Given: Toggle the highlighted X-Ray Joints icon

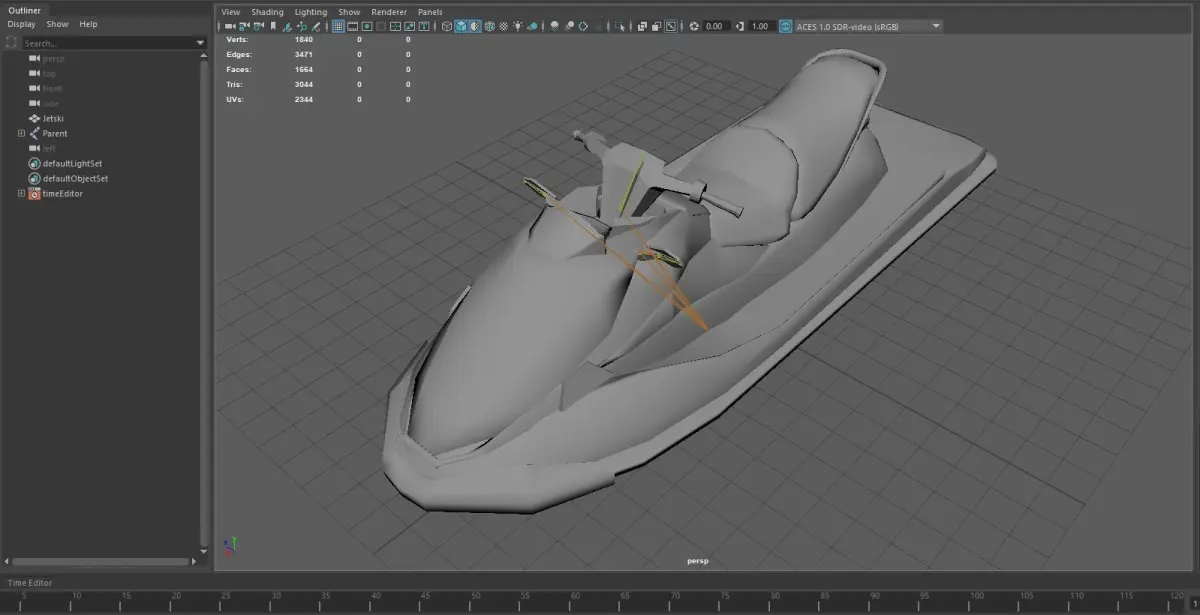Looking at the screenshot, I should tap(671, 26).
